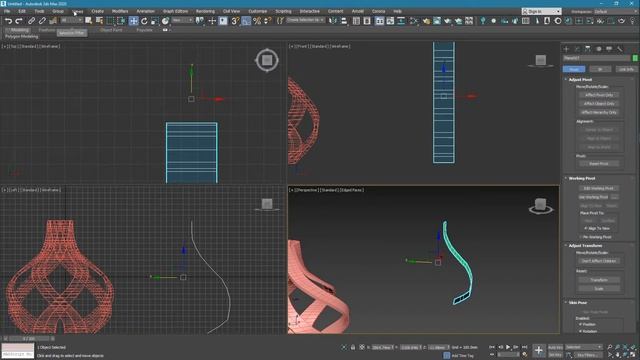Viewport: 640px width, 360px height.
Task: Click Use Pivot Point Center icon
Action: click(200, 21)
